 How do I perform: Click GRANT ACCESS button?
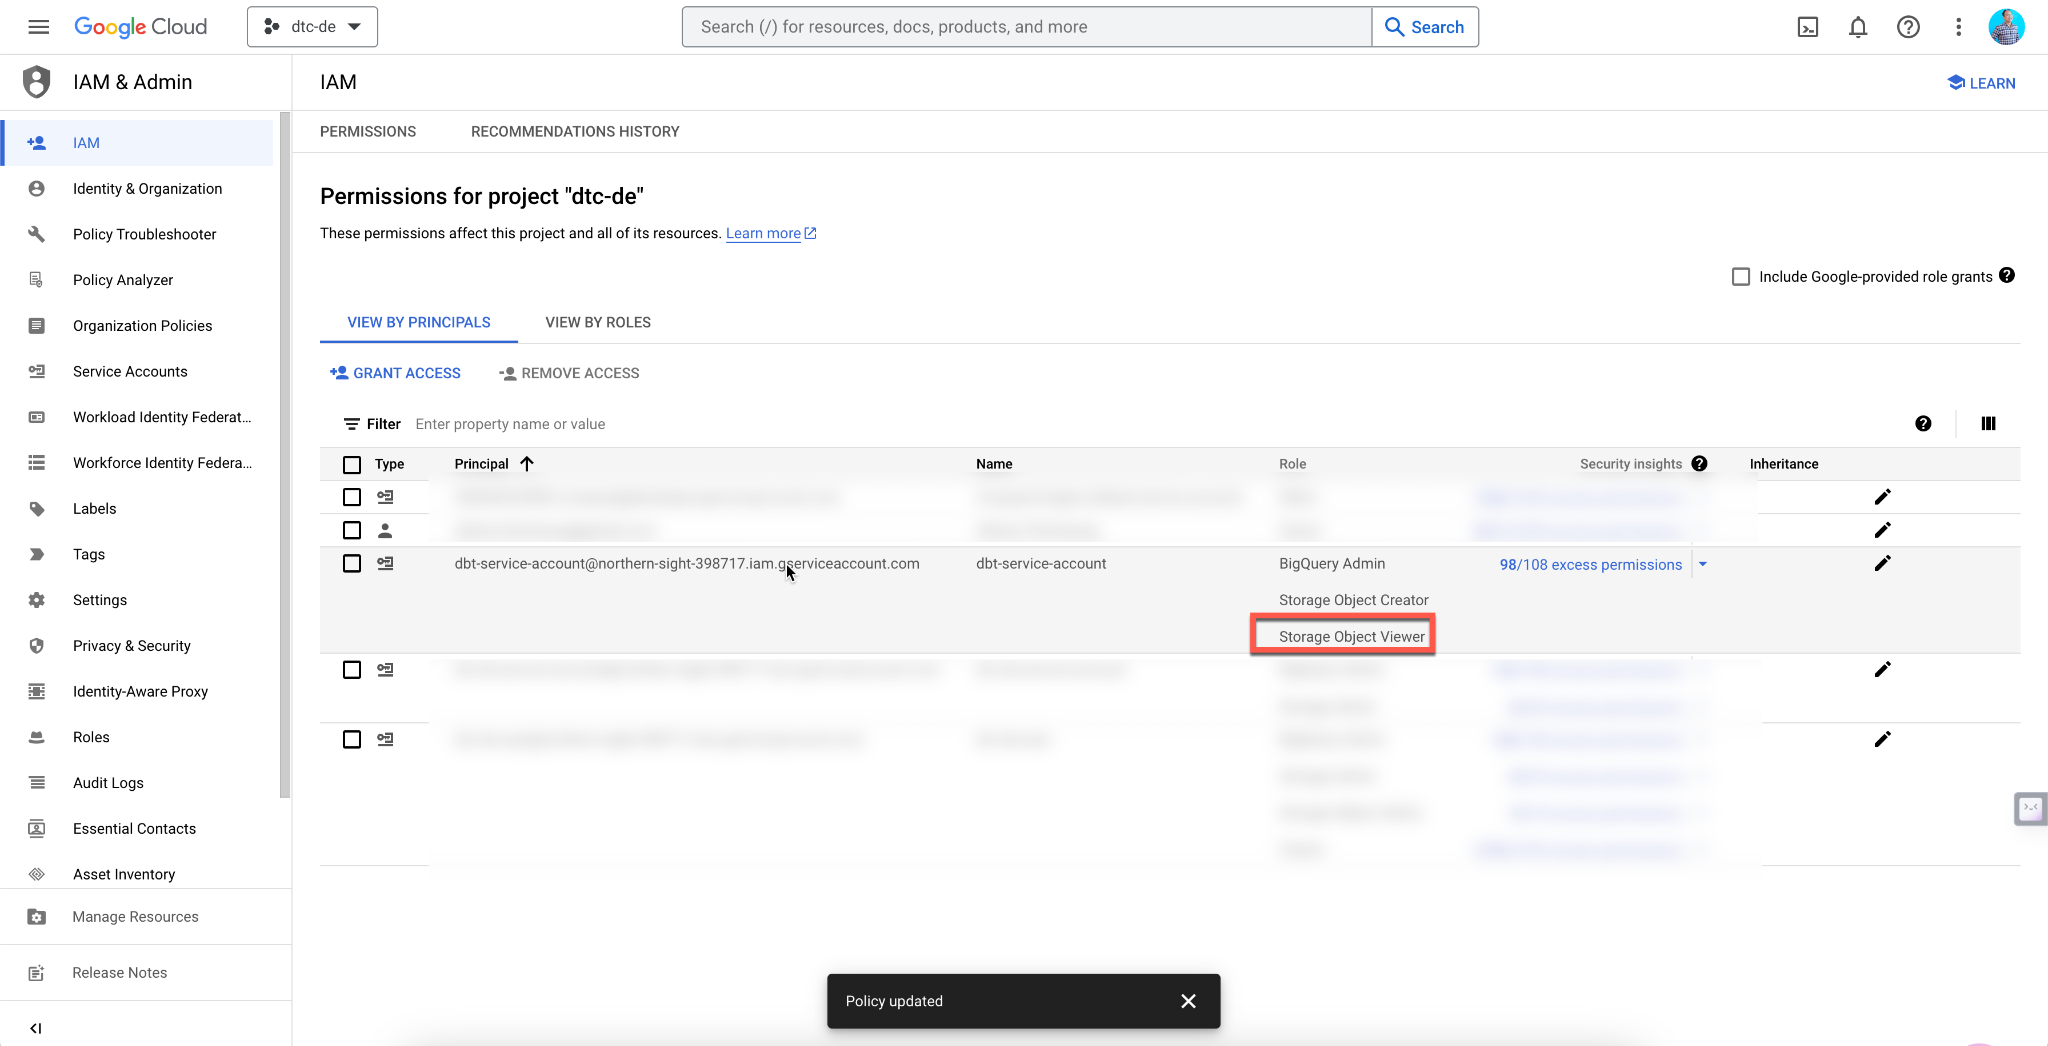click(395, 373)
